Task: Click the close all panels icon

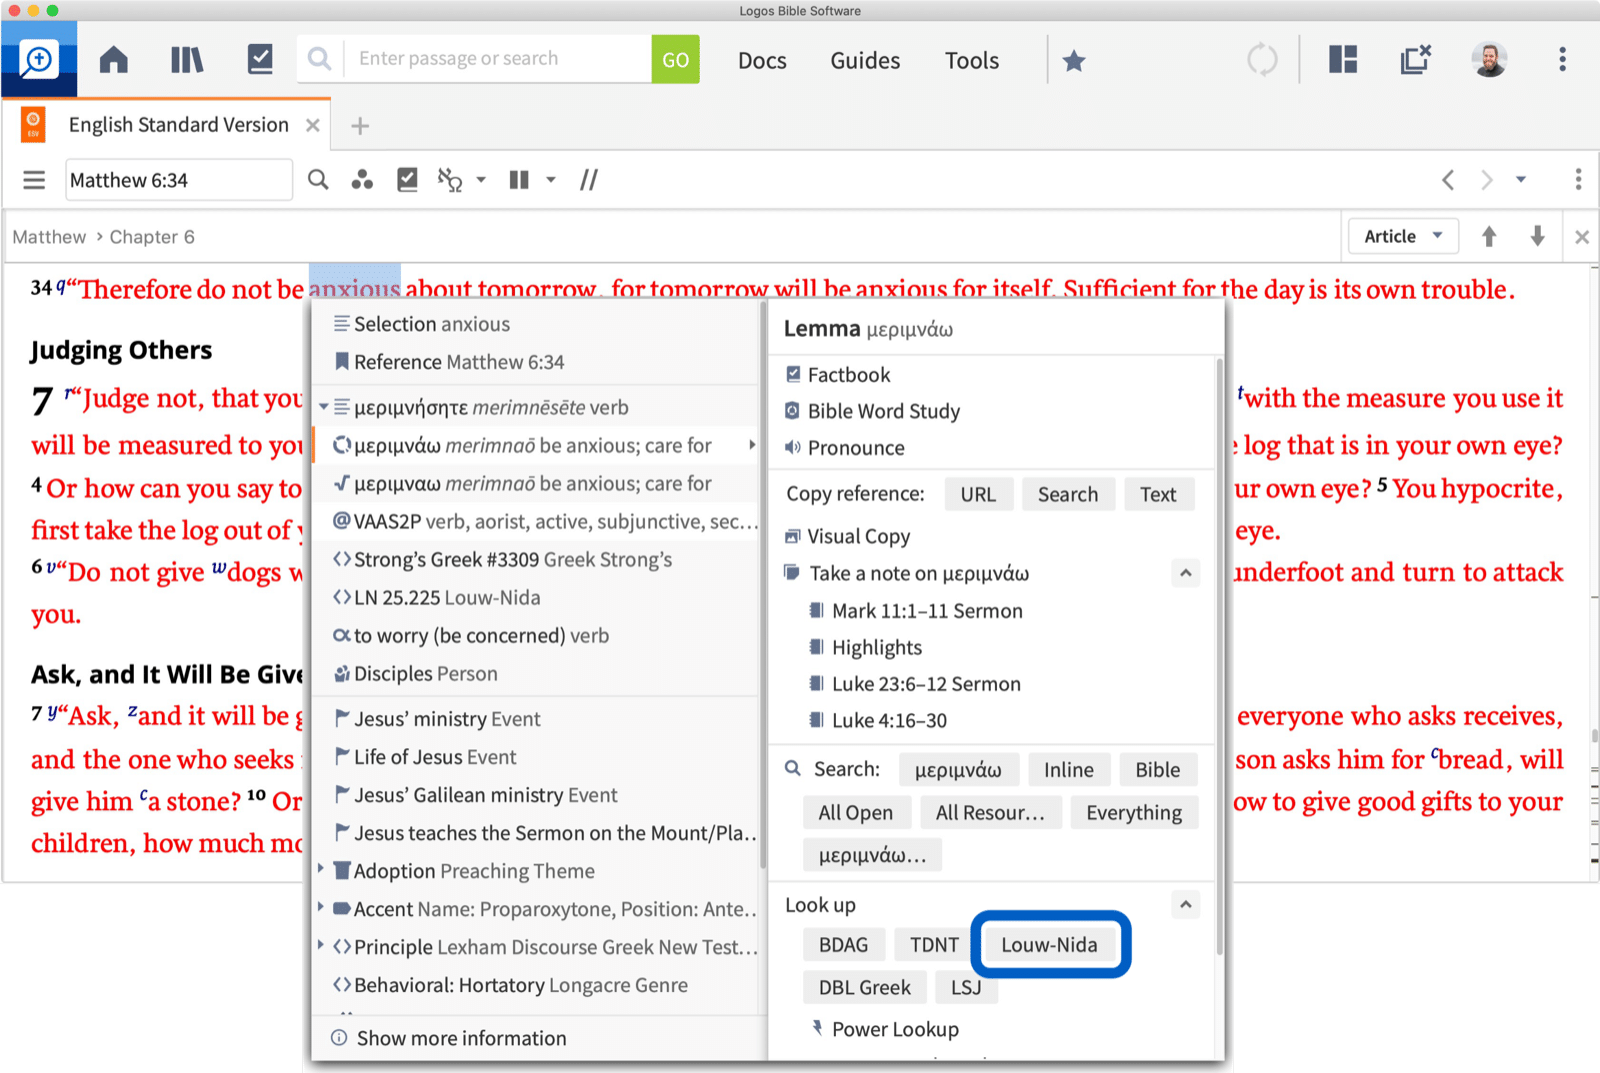Action: pos(1416,59)
